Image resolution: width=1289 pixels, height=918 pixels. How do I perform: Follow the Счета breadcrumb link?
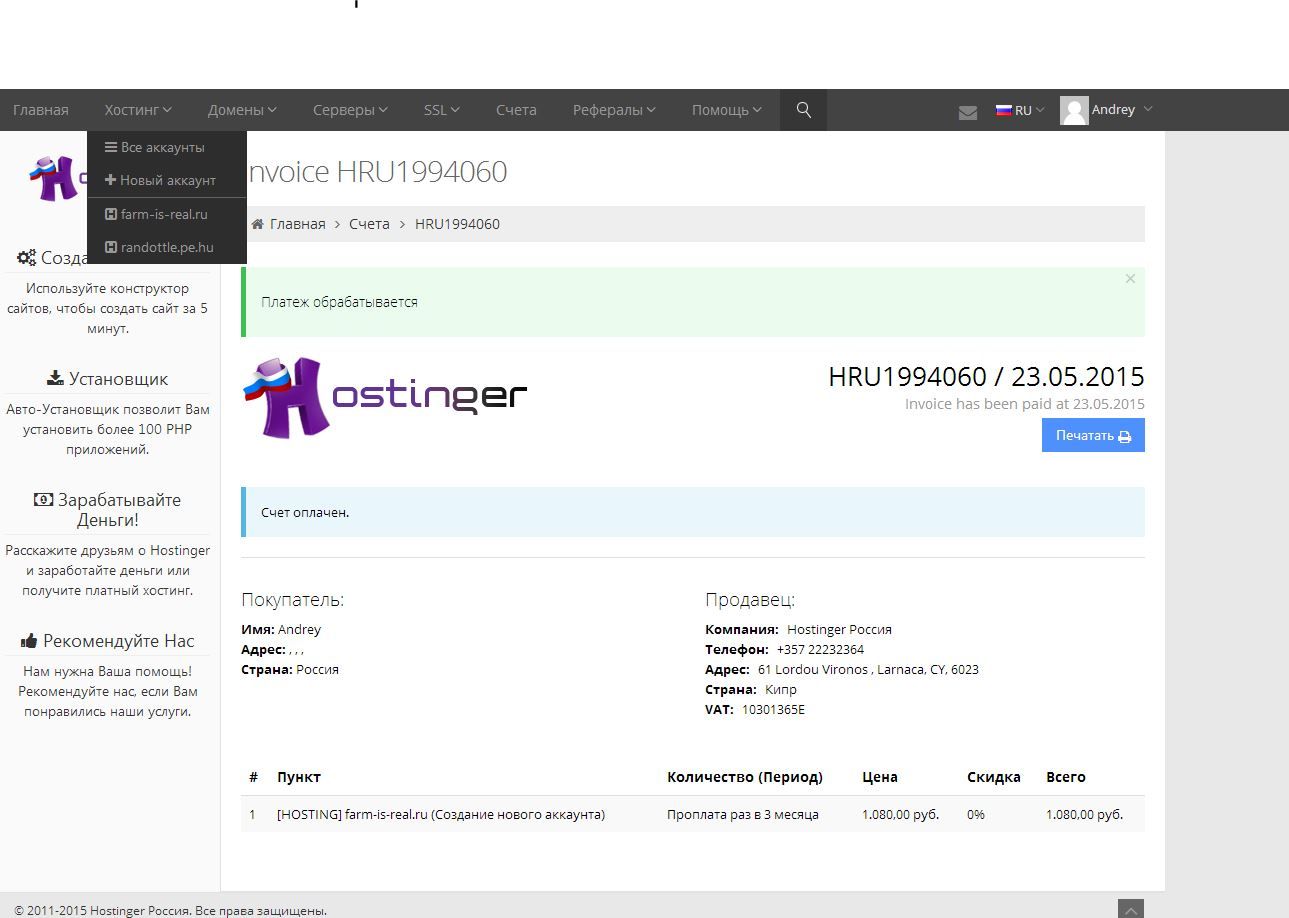click(369, 224)
